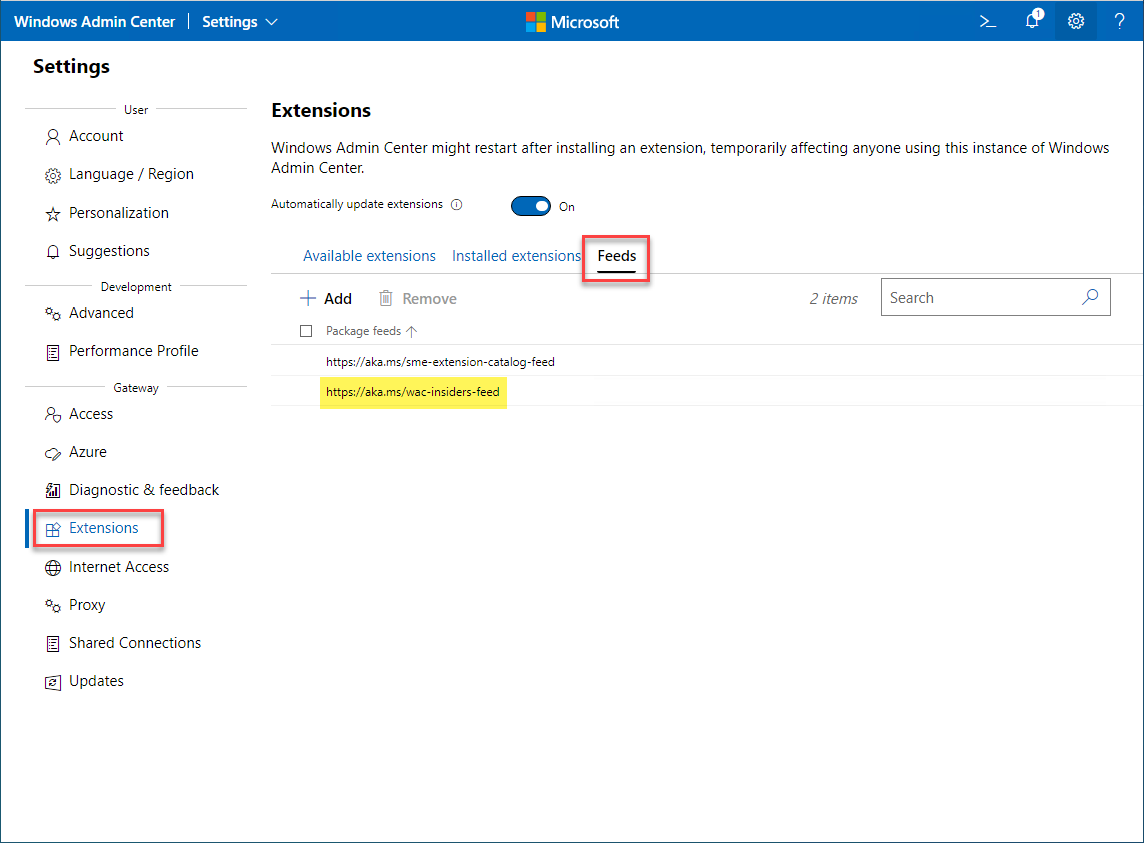Click the Remove feed label
The image size is (1144, 843).
[429, 299]
